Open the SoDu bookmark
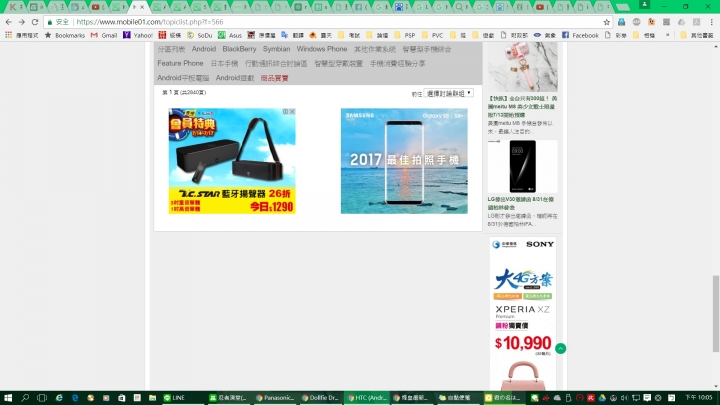Viewport: 720px width, 405px height. (200, 35)
